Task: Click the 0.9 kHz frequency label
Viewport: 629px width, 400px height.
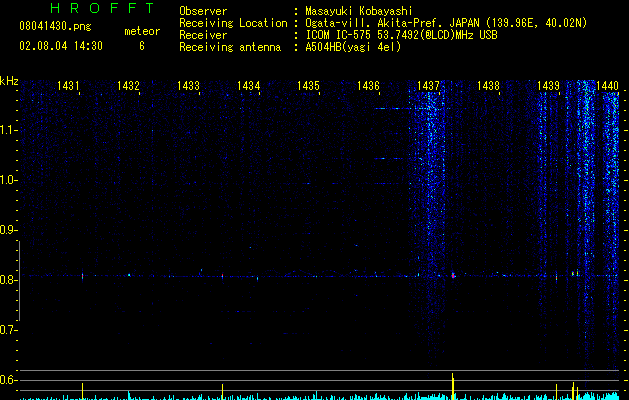Action: (x=8, y=230)
